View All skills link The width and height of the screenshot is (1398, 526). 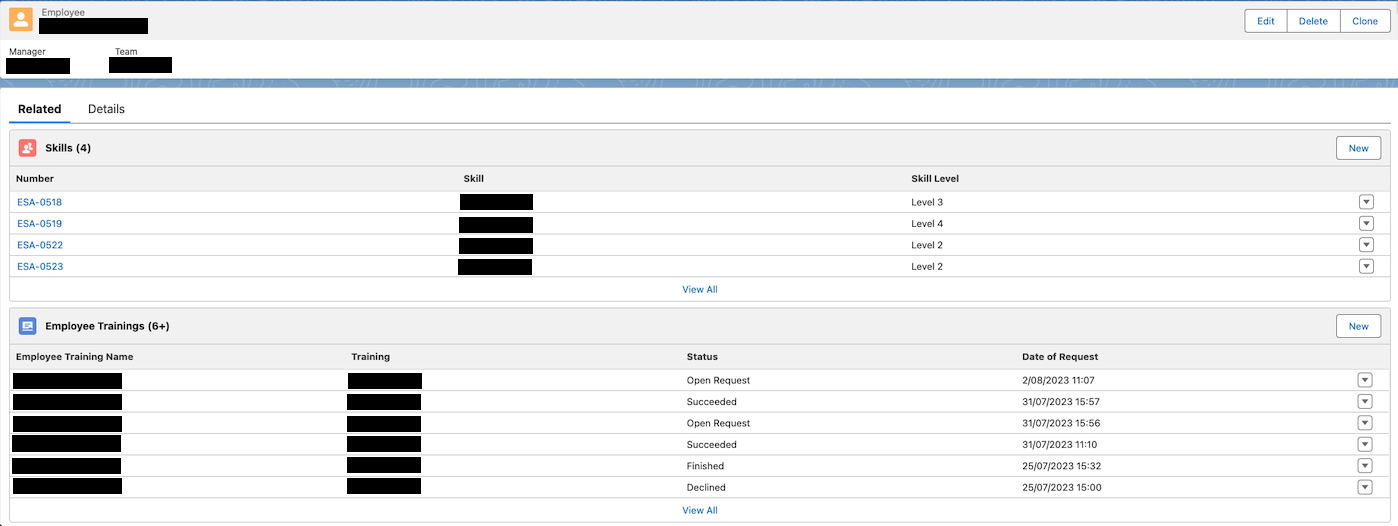click(699, 289)
